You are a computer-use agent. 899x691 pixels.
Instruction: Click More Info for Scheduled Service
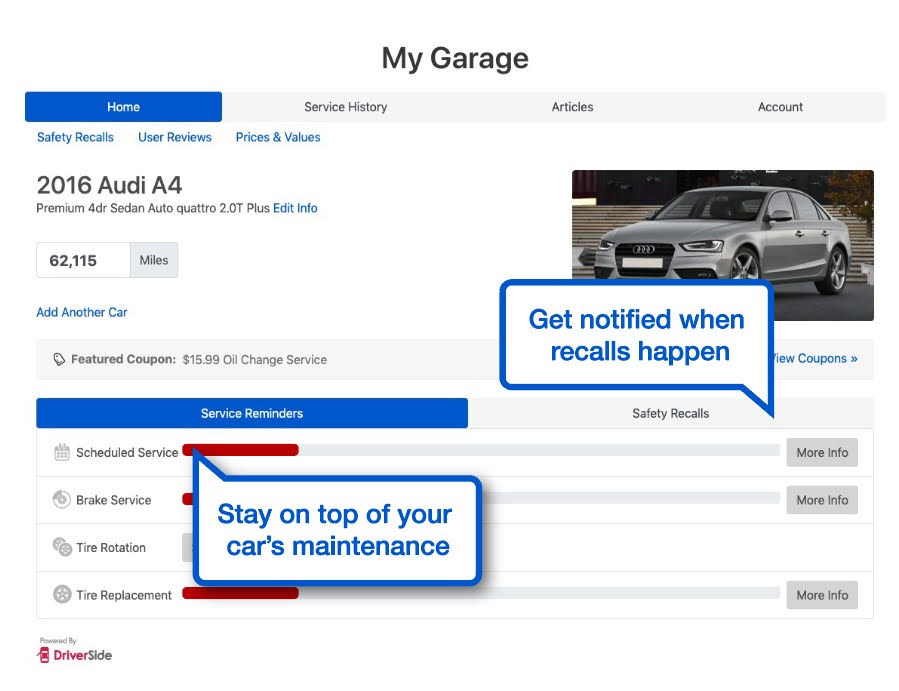point(822,452)
